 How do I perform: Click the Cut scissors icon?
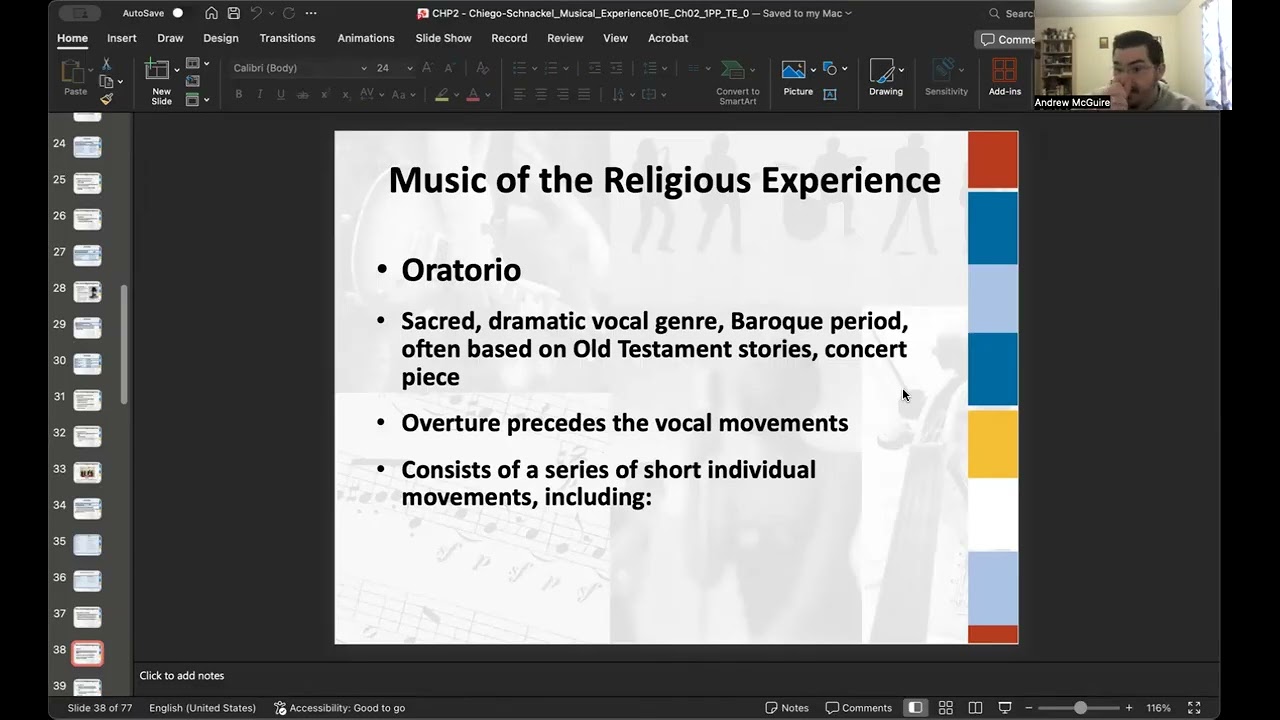(106, 64)
